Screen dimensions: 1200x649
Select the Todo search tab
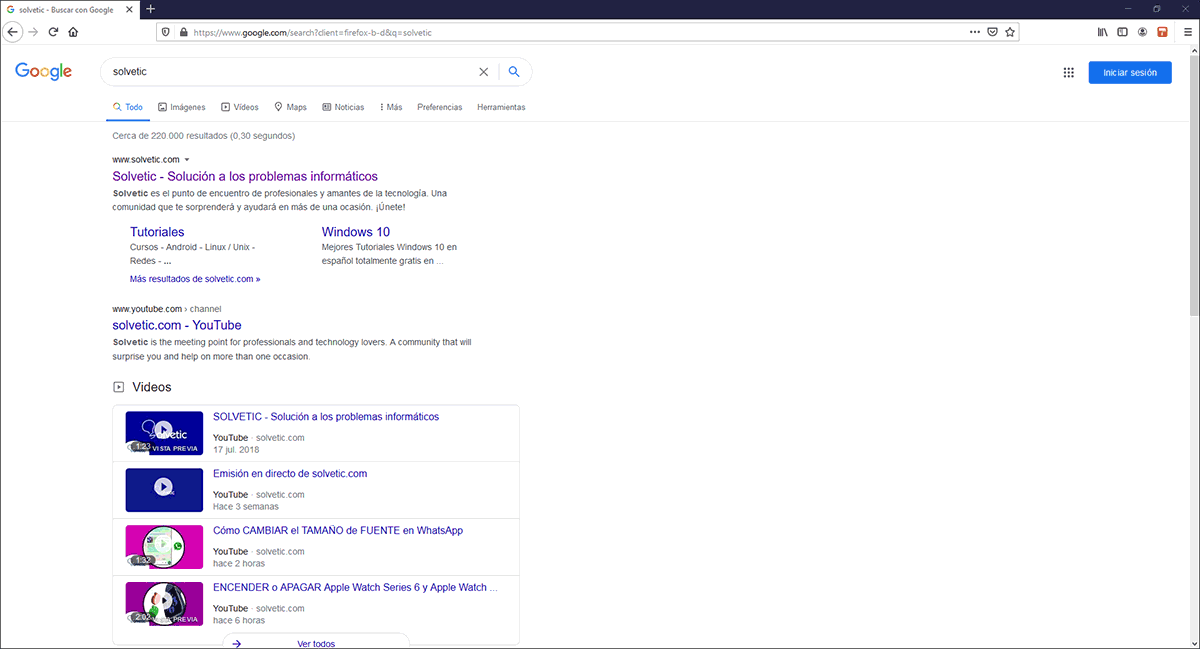(128, 107)
